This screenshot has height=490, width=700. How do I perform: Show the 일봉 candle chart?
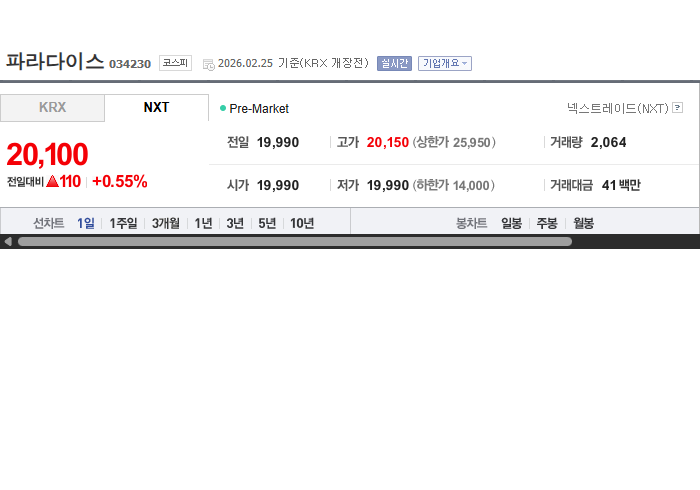[x=512, y=223]
